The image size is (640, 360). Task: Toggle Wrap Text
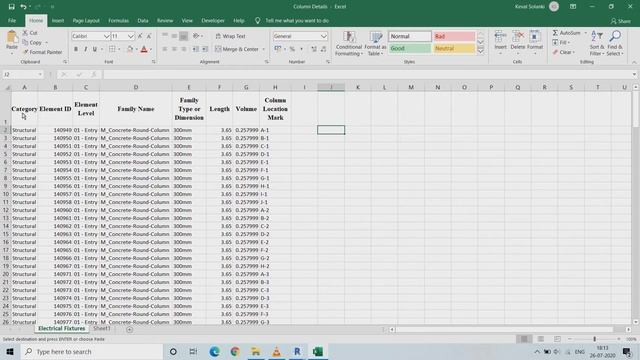[x=230, y=36]
